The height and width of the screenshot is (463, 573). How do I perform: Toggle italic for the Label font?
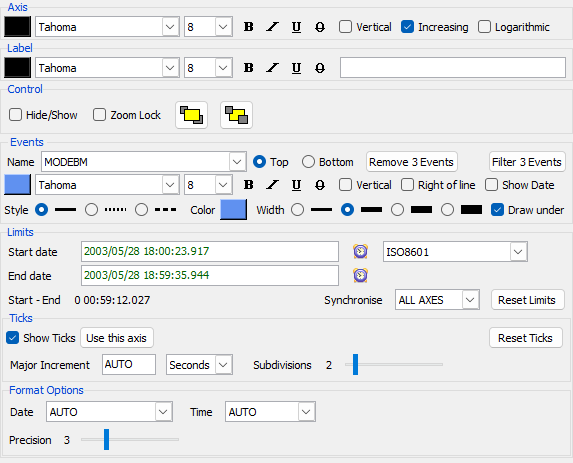272,68
